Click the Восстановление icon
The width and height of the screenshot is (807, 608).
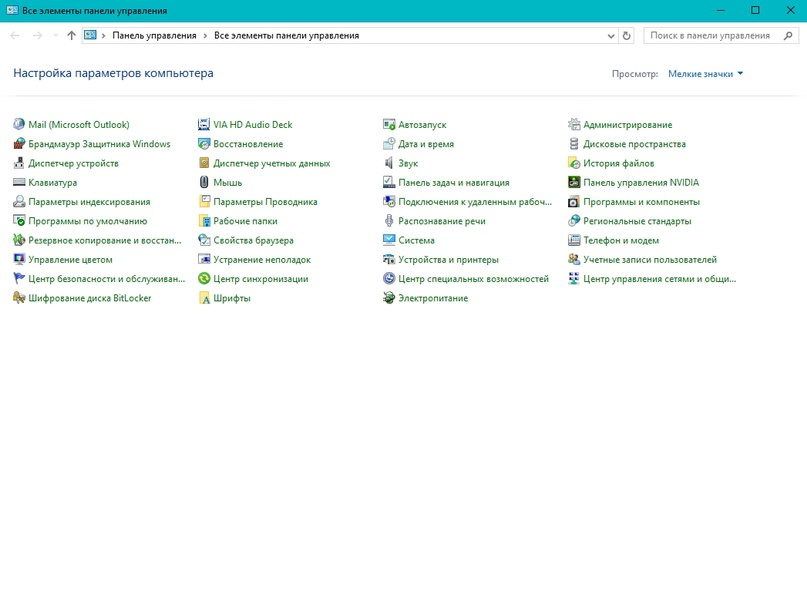click(204, 144)
